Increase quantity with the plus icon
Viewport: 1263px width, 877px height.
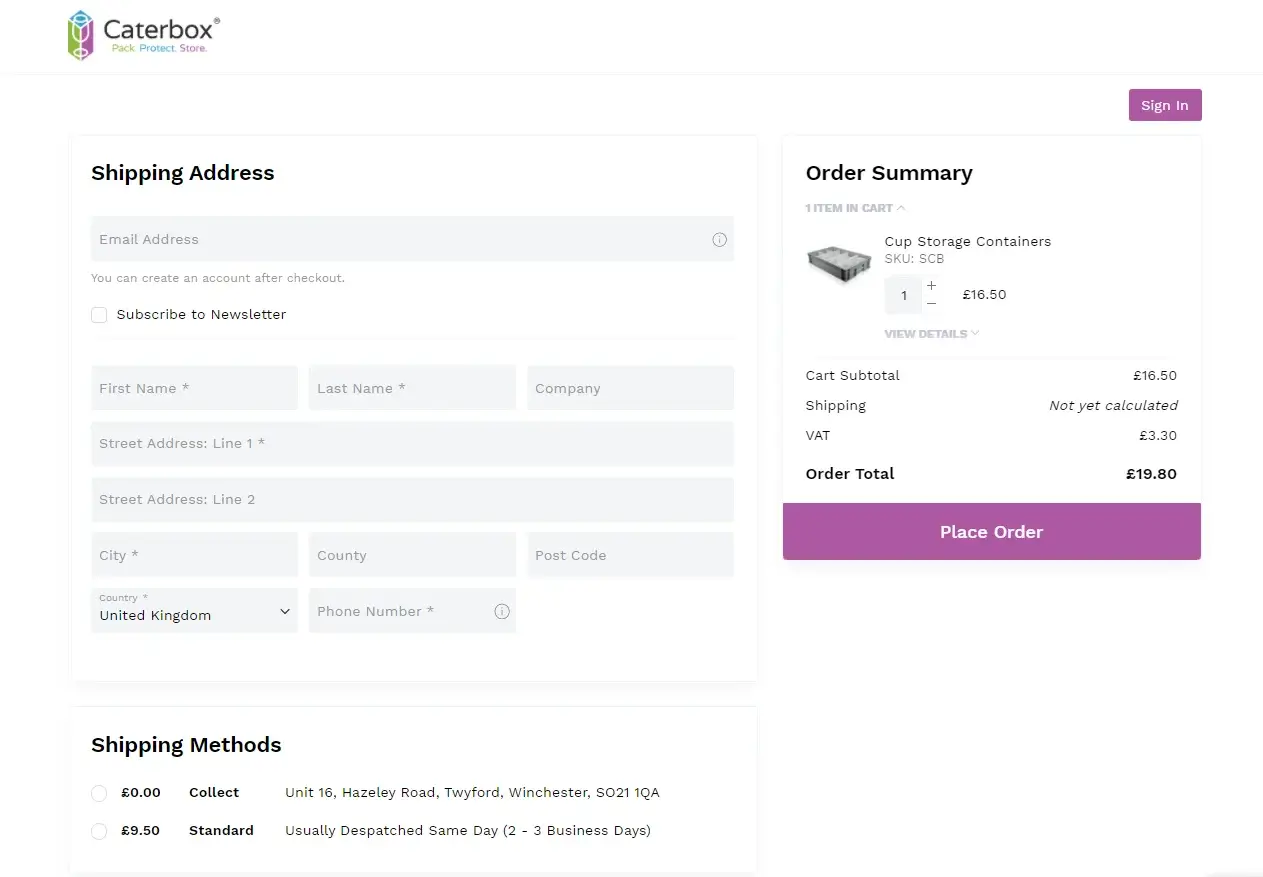click(x=931, y=286)
